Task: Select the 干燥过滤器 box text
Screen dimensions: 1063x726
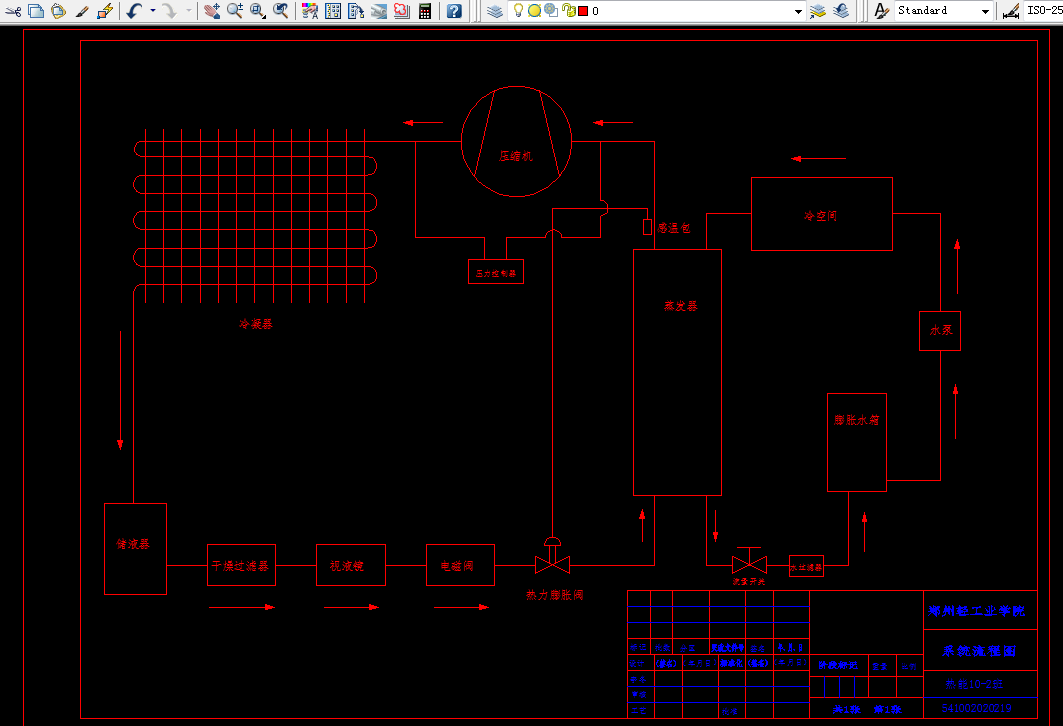Action: point(241,565)
